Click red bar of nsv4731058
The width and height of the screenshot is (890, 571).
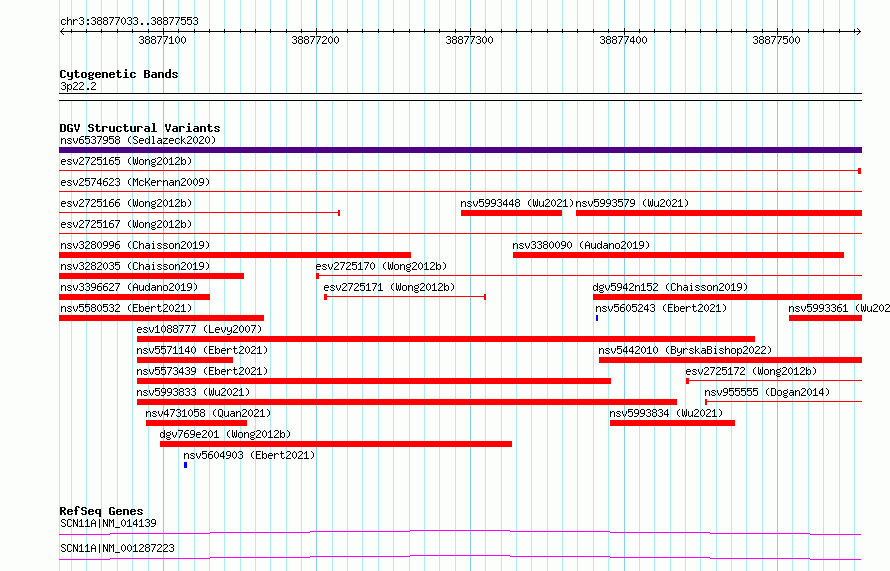tap(196, 423)
